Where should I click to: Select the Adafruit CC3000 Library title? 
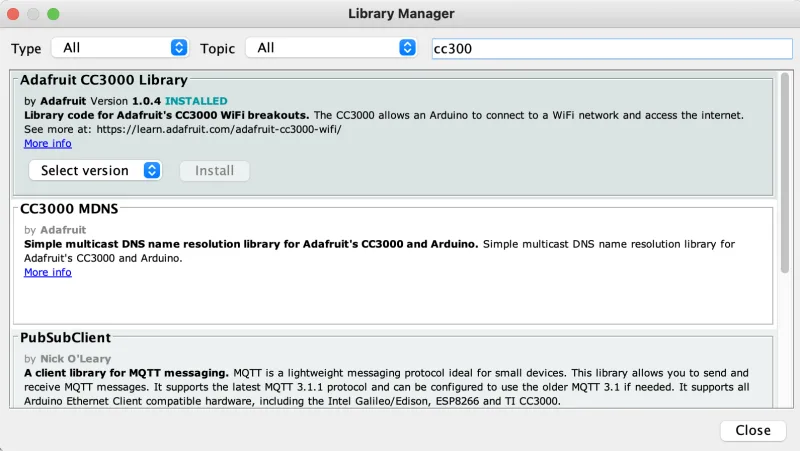point(104,80)
